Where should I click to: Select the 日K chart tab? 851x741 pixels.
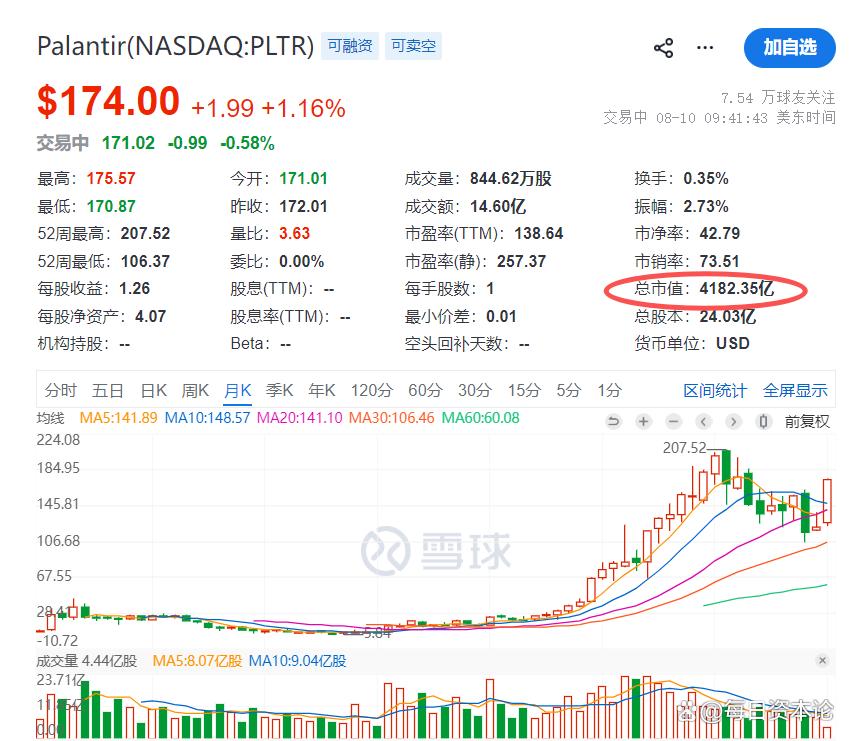[154, 390]
